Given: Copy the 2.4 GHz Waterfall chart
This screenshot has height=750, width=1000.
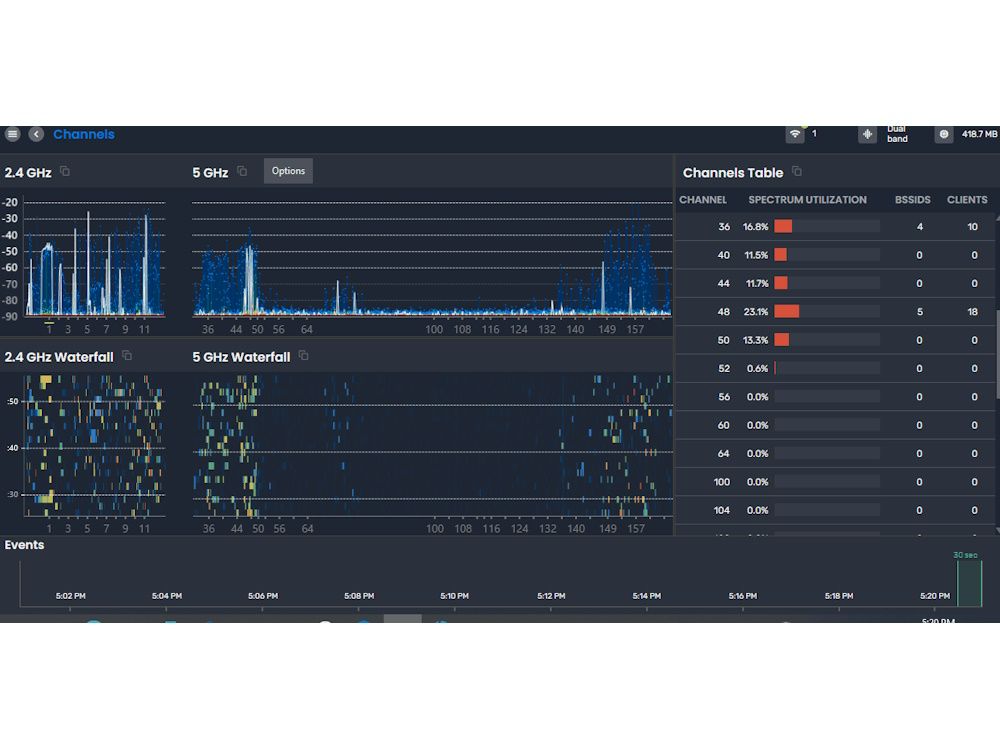Looking at the screenshot, I should [127, 355].
